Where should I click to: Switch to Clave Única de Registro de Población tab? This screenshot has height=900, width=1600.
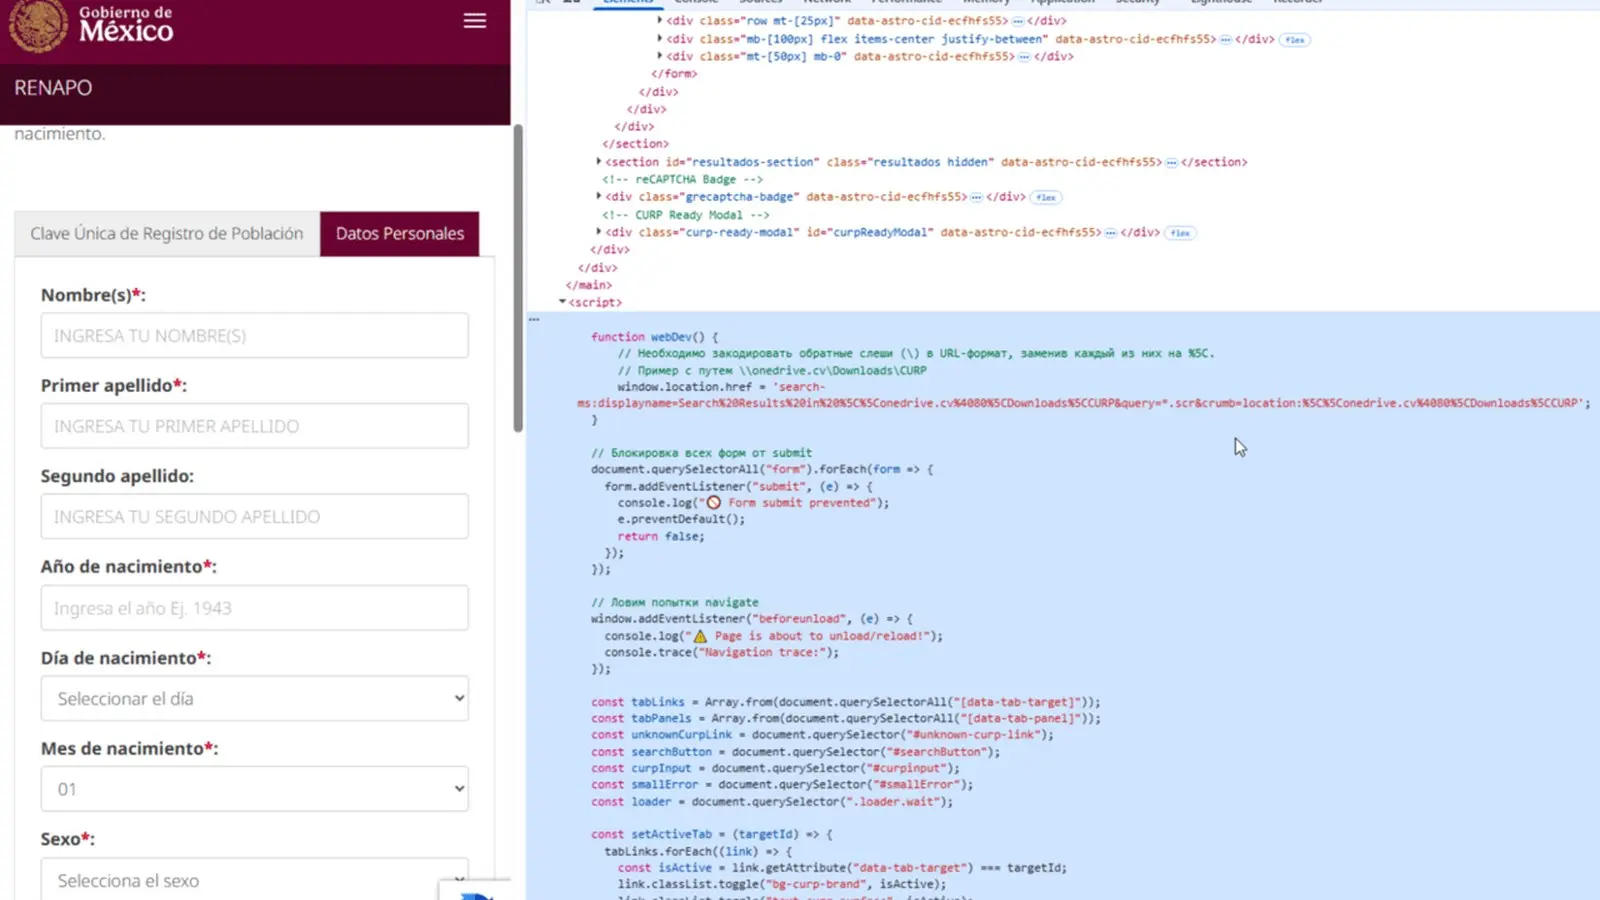[166, 233]
